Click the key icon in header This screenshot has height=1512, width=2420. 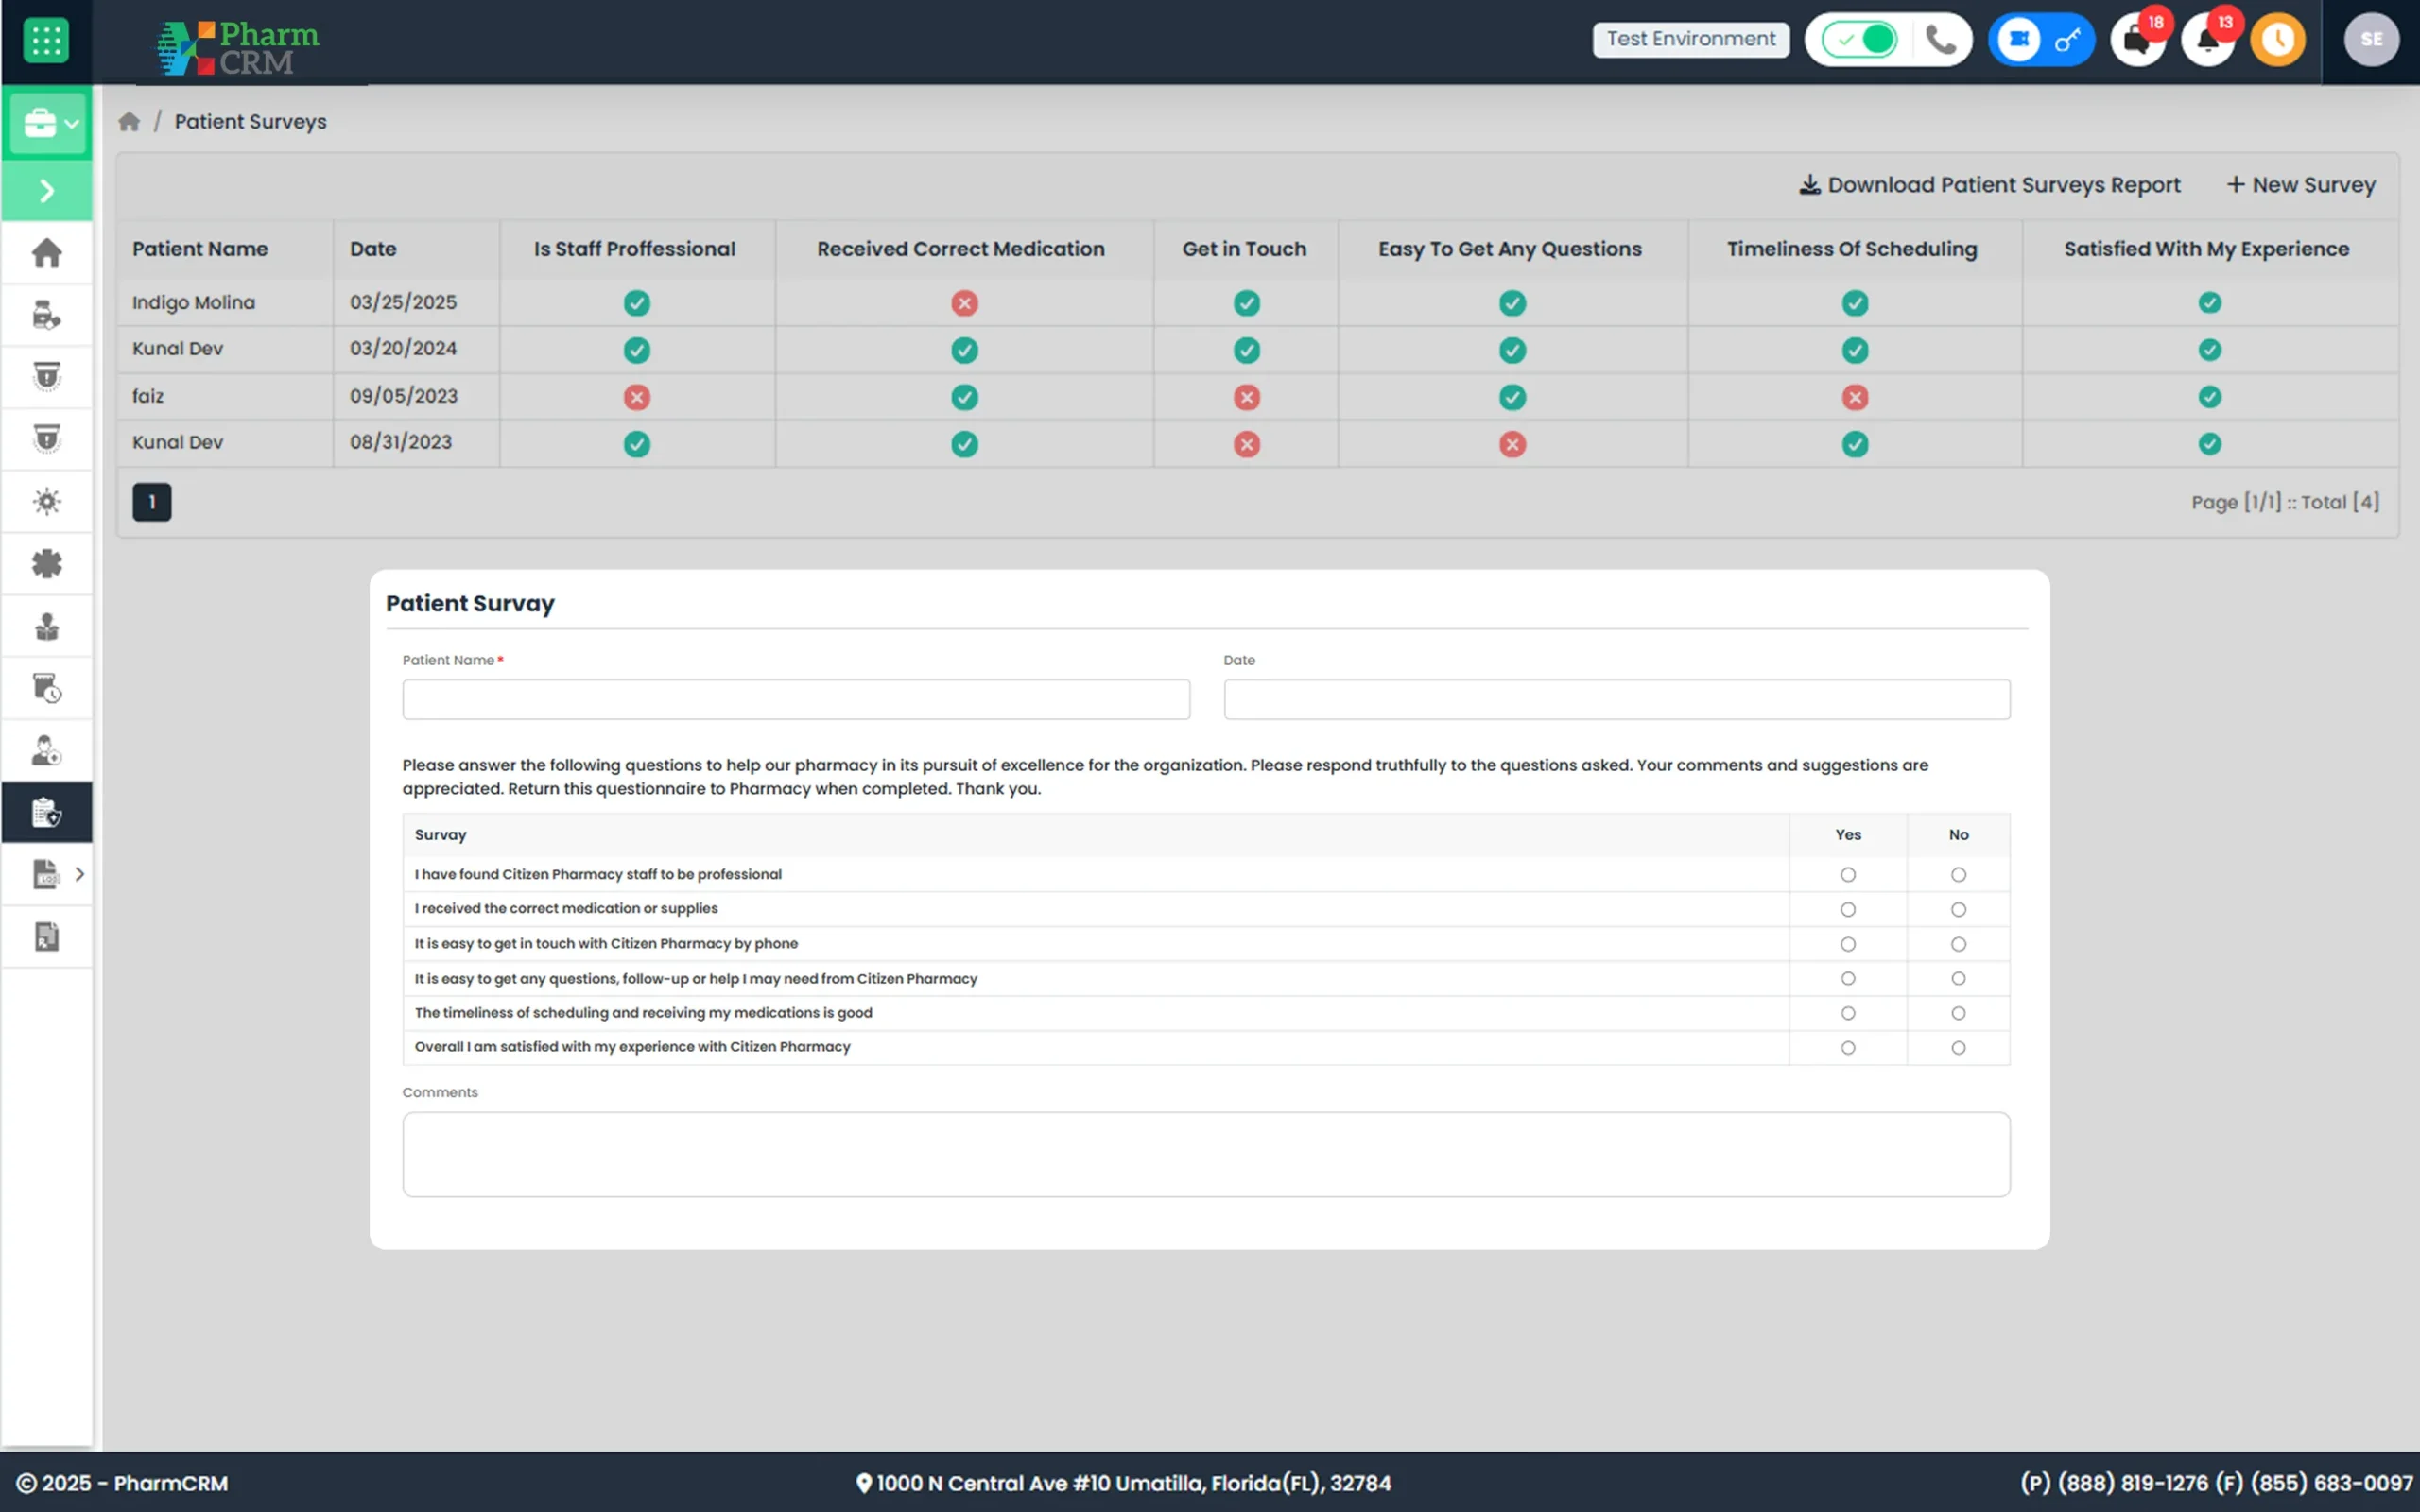[2067, 40]
